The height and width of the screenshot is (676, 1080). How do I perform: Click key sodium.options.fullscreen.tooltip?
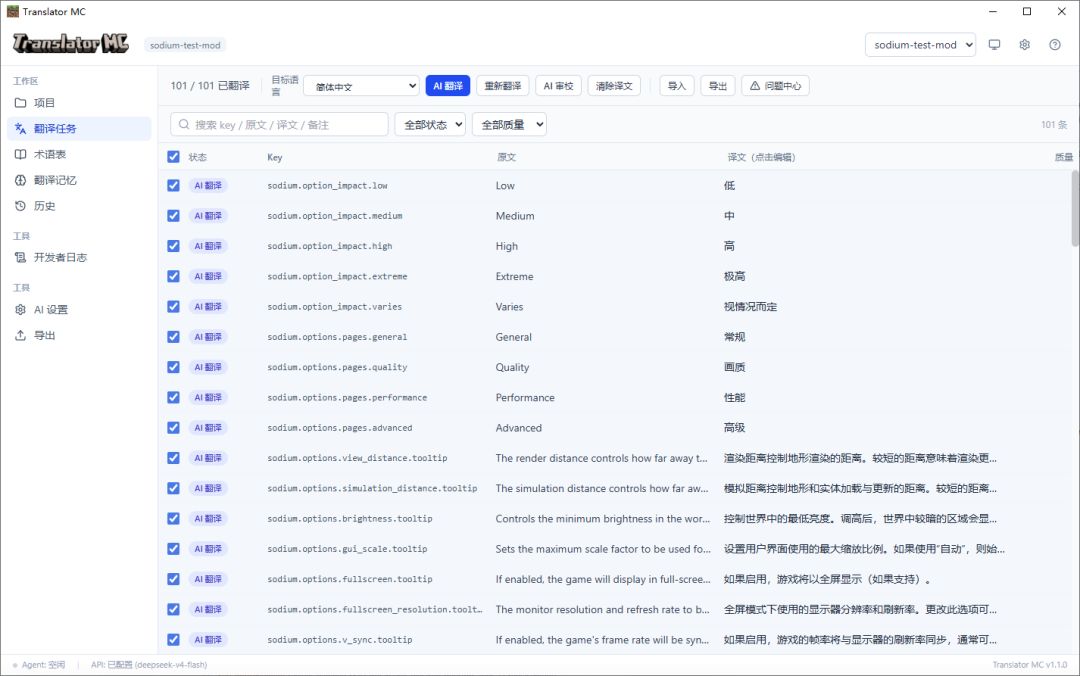tap(350, 580)
